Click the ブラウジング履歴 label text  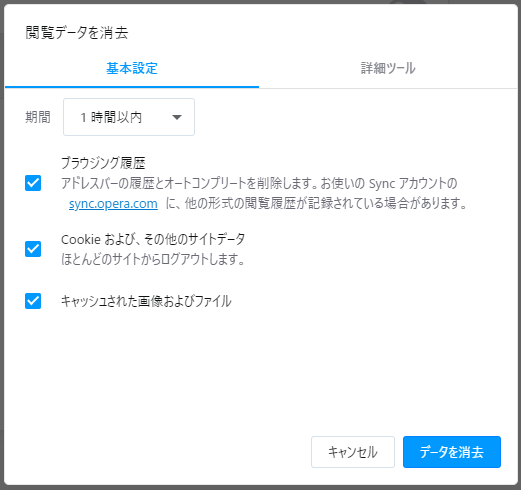(x=103, y=163)
